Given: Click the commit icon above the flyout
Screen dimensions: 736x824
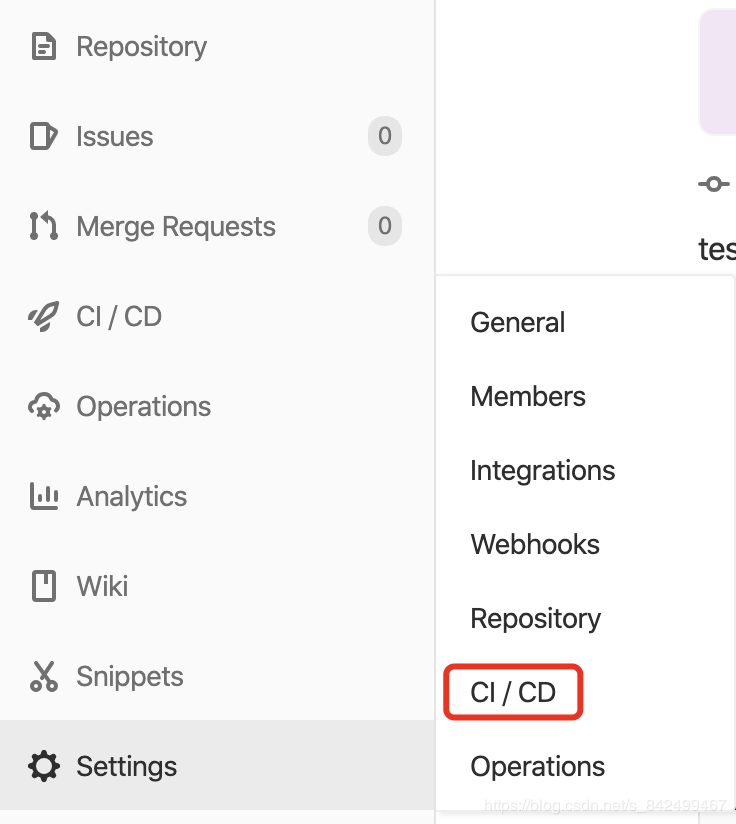Looking at the screenshot, I should click(713, 184).
